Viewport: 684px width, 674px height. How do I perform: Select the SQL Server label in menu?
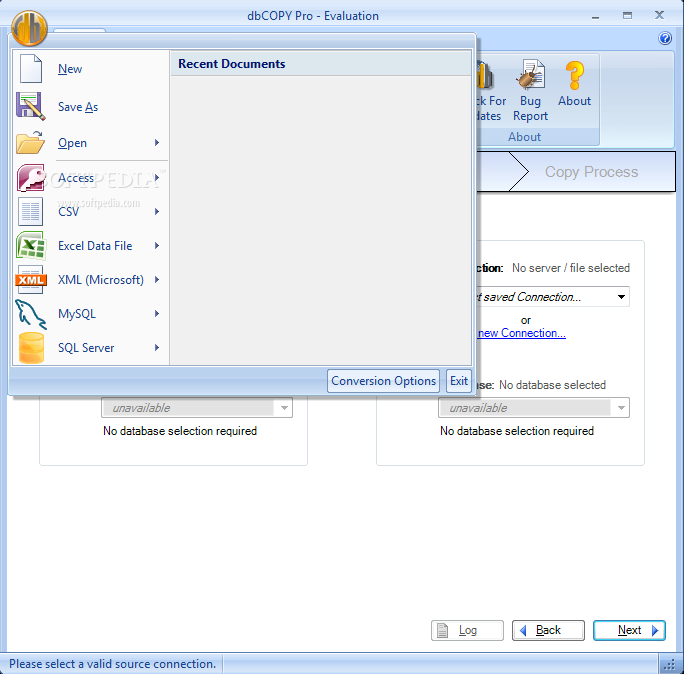coord(86,348)
